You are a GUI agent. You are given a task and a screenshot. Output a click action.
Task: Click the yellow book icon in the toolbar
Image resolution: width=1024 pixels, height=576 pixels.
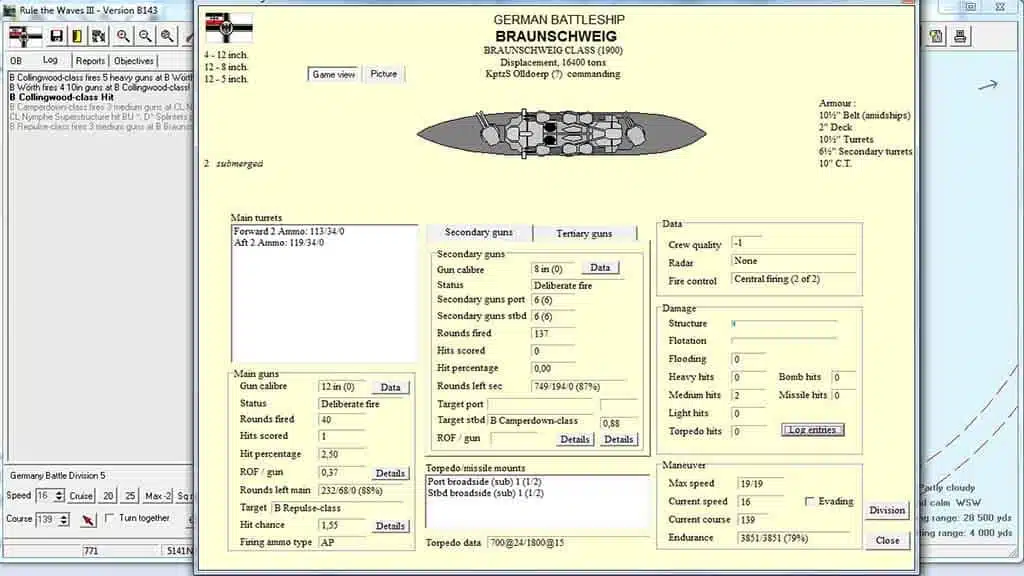click(77, 36)
